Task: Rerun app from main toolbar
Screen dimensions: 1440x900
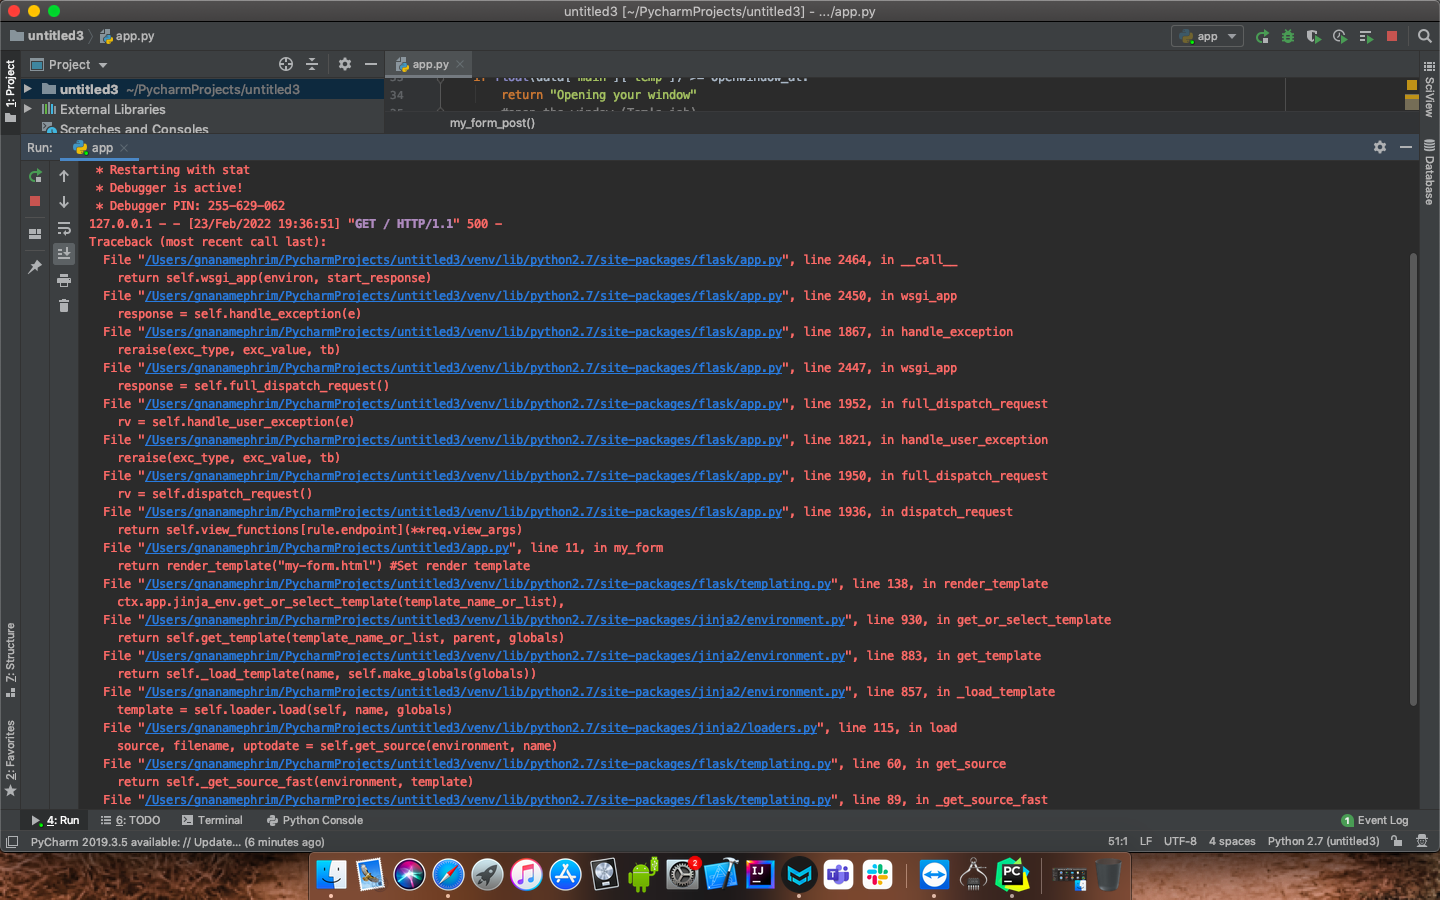Action: (x=1262, y=36)
